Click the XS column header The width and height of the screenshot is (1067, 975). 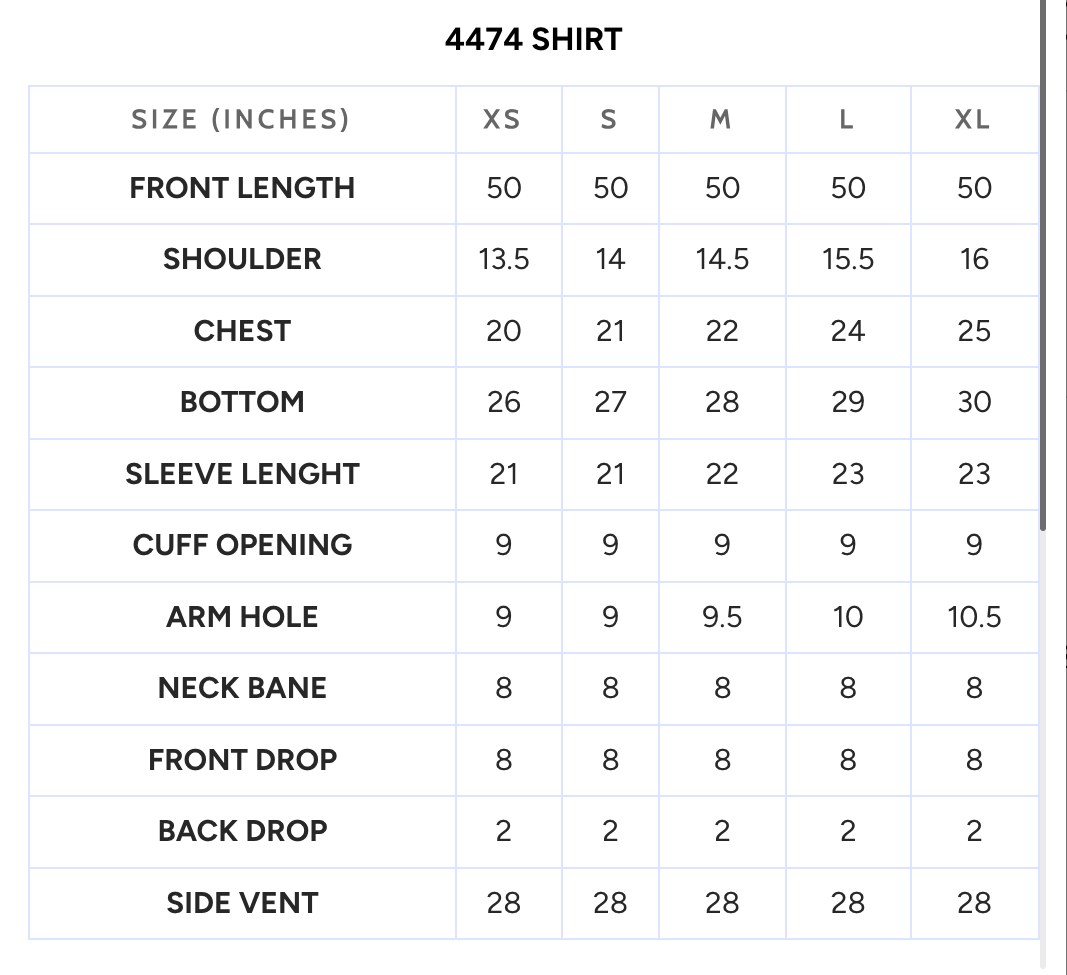coord(502,120)
